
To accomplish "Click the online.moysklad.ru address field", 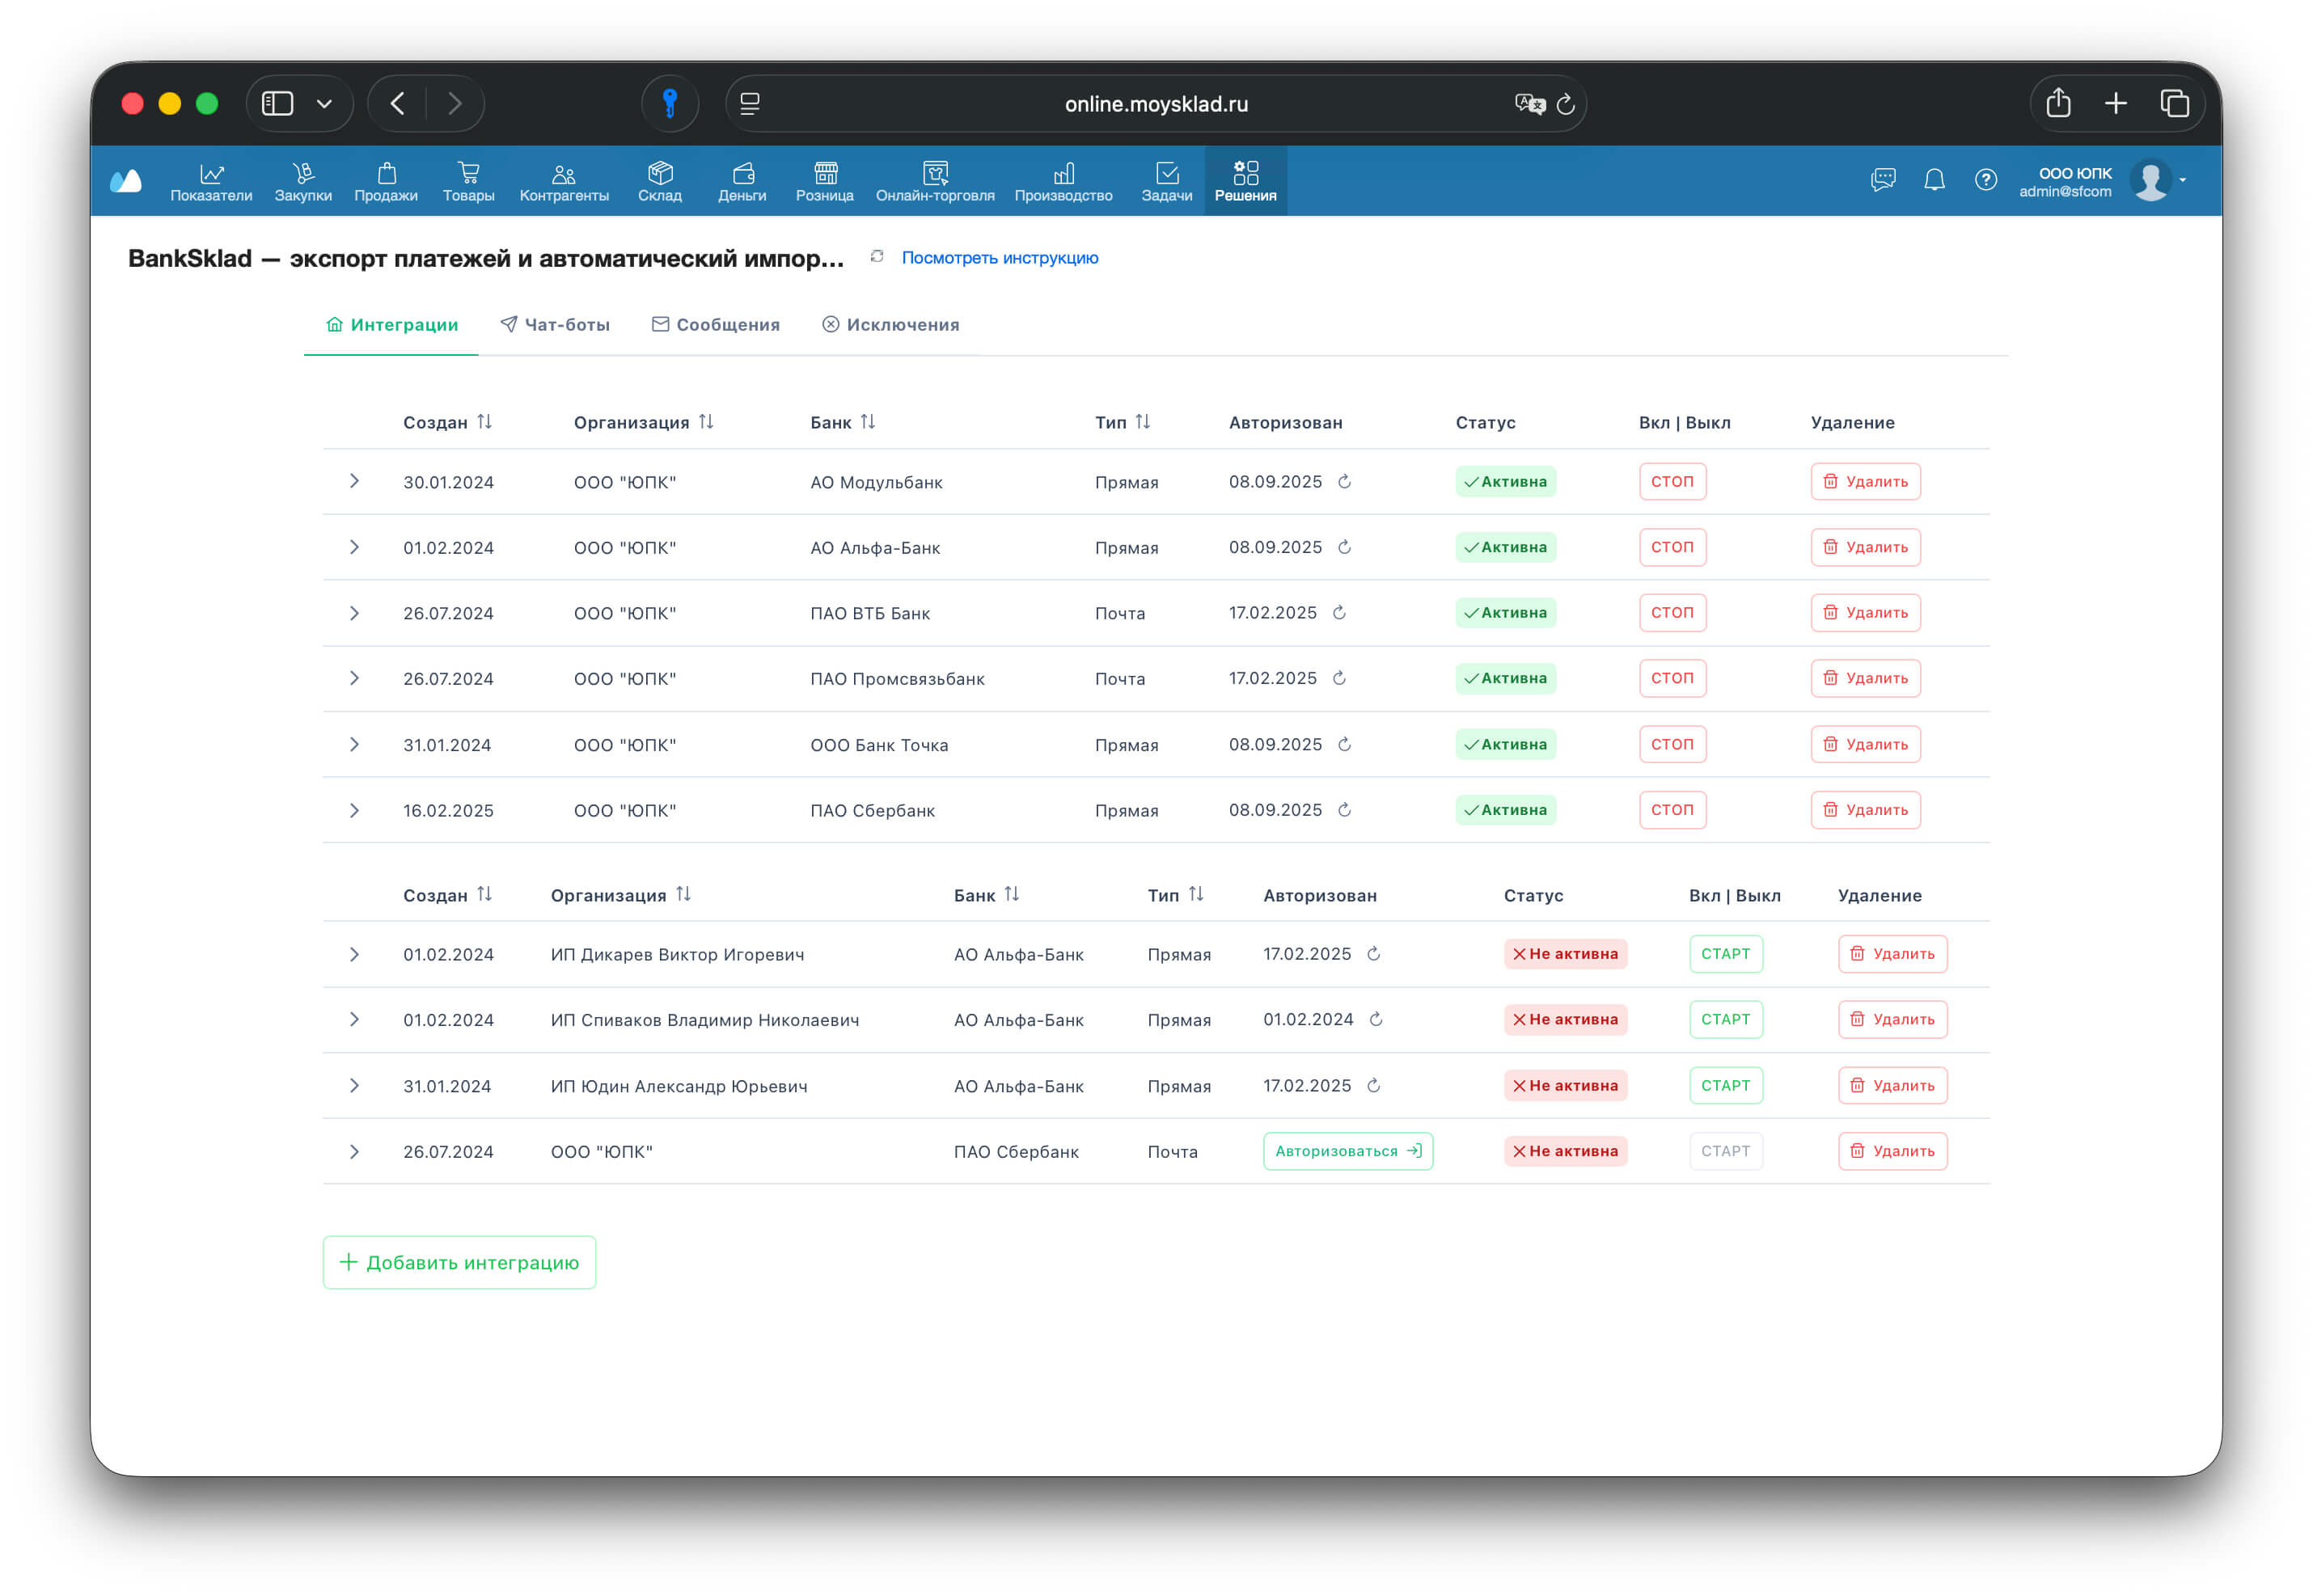I will [x=1156, y=104].
